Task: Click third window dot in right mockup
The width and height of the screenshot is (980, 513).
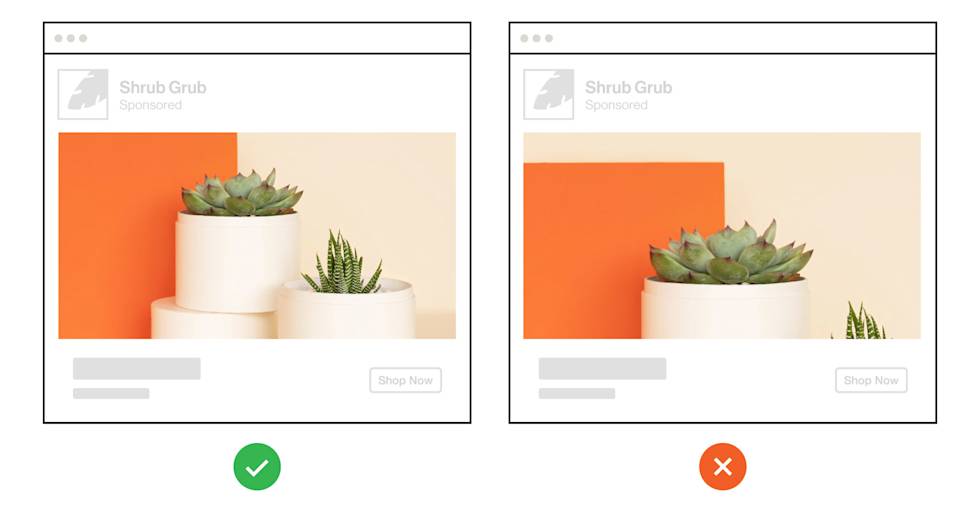Action: point(549,38)
